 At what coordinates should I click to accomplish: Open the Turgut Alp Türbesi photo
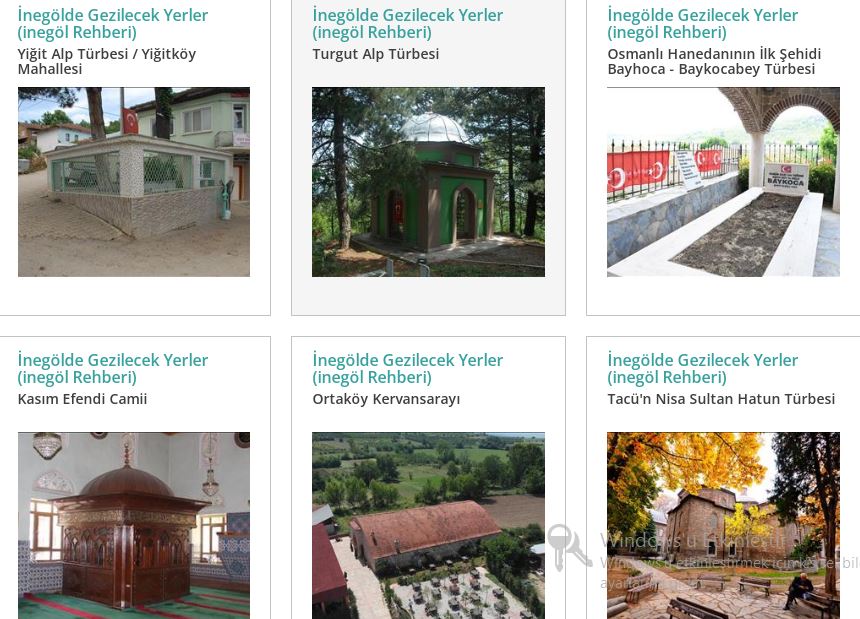coord(428,181)
